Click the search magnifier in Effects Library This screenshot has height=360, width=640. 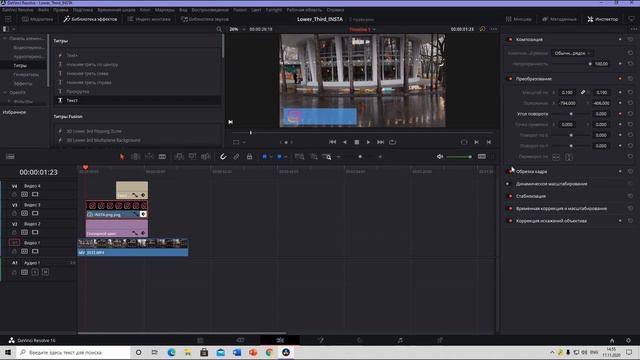point(219,29)
